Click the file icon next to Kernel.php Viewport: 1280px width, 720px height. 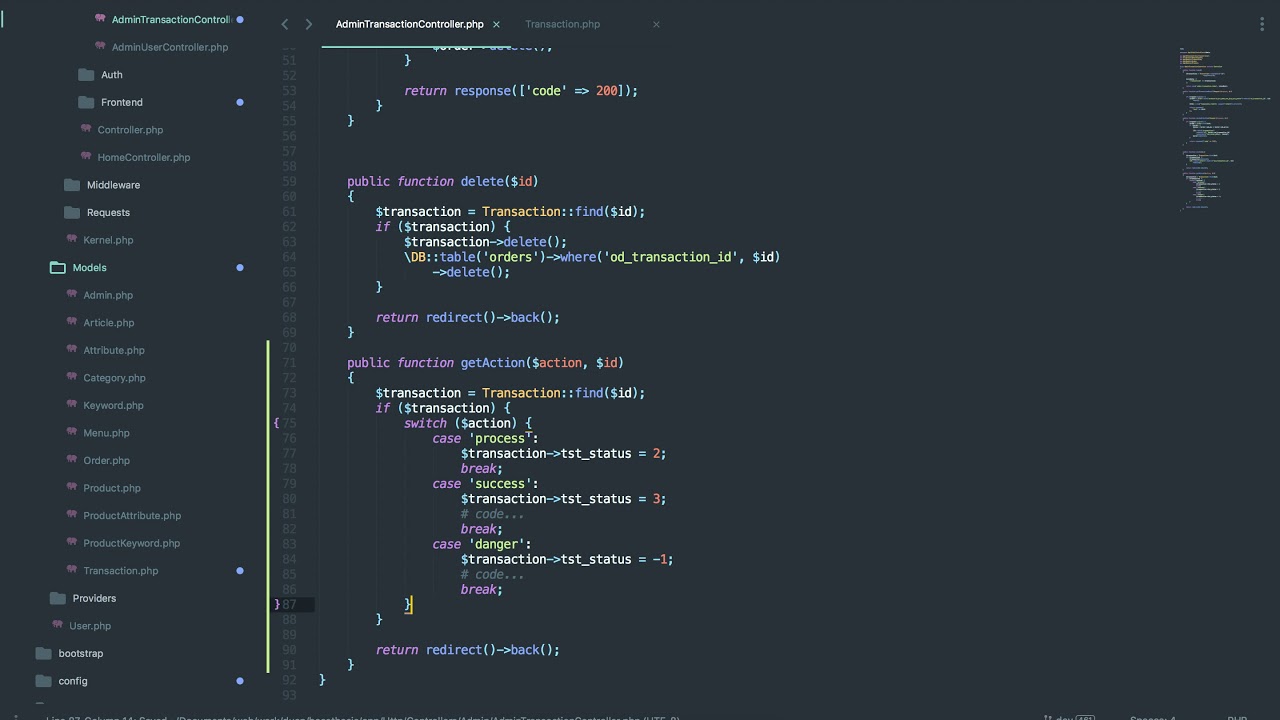coord(73,239)
